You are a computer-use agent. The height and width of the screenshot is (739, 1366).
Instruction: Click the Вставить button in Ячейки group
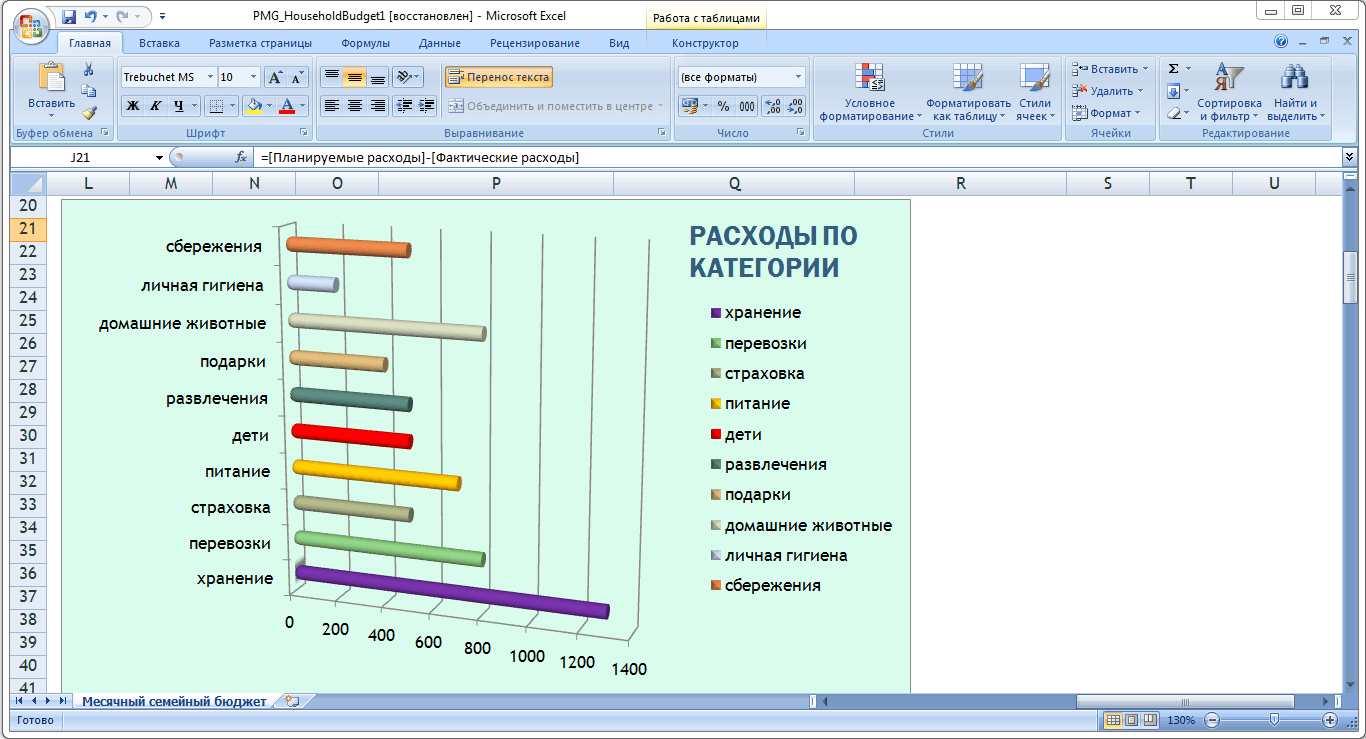point(1106,69)
